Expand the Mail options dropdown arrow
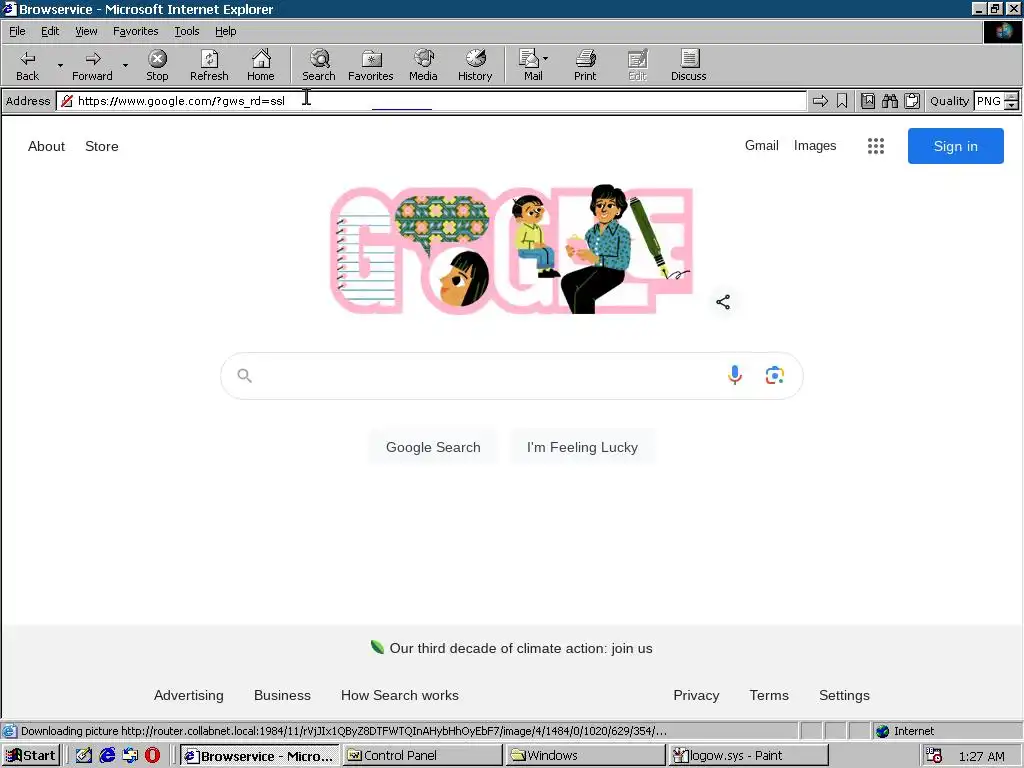The image size is (1024, 768). tap(545, 58)
